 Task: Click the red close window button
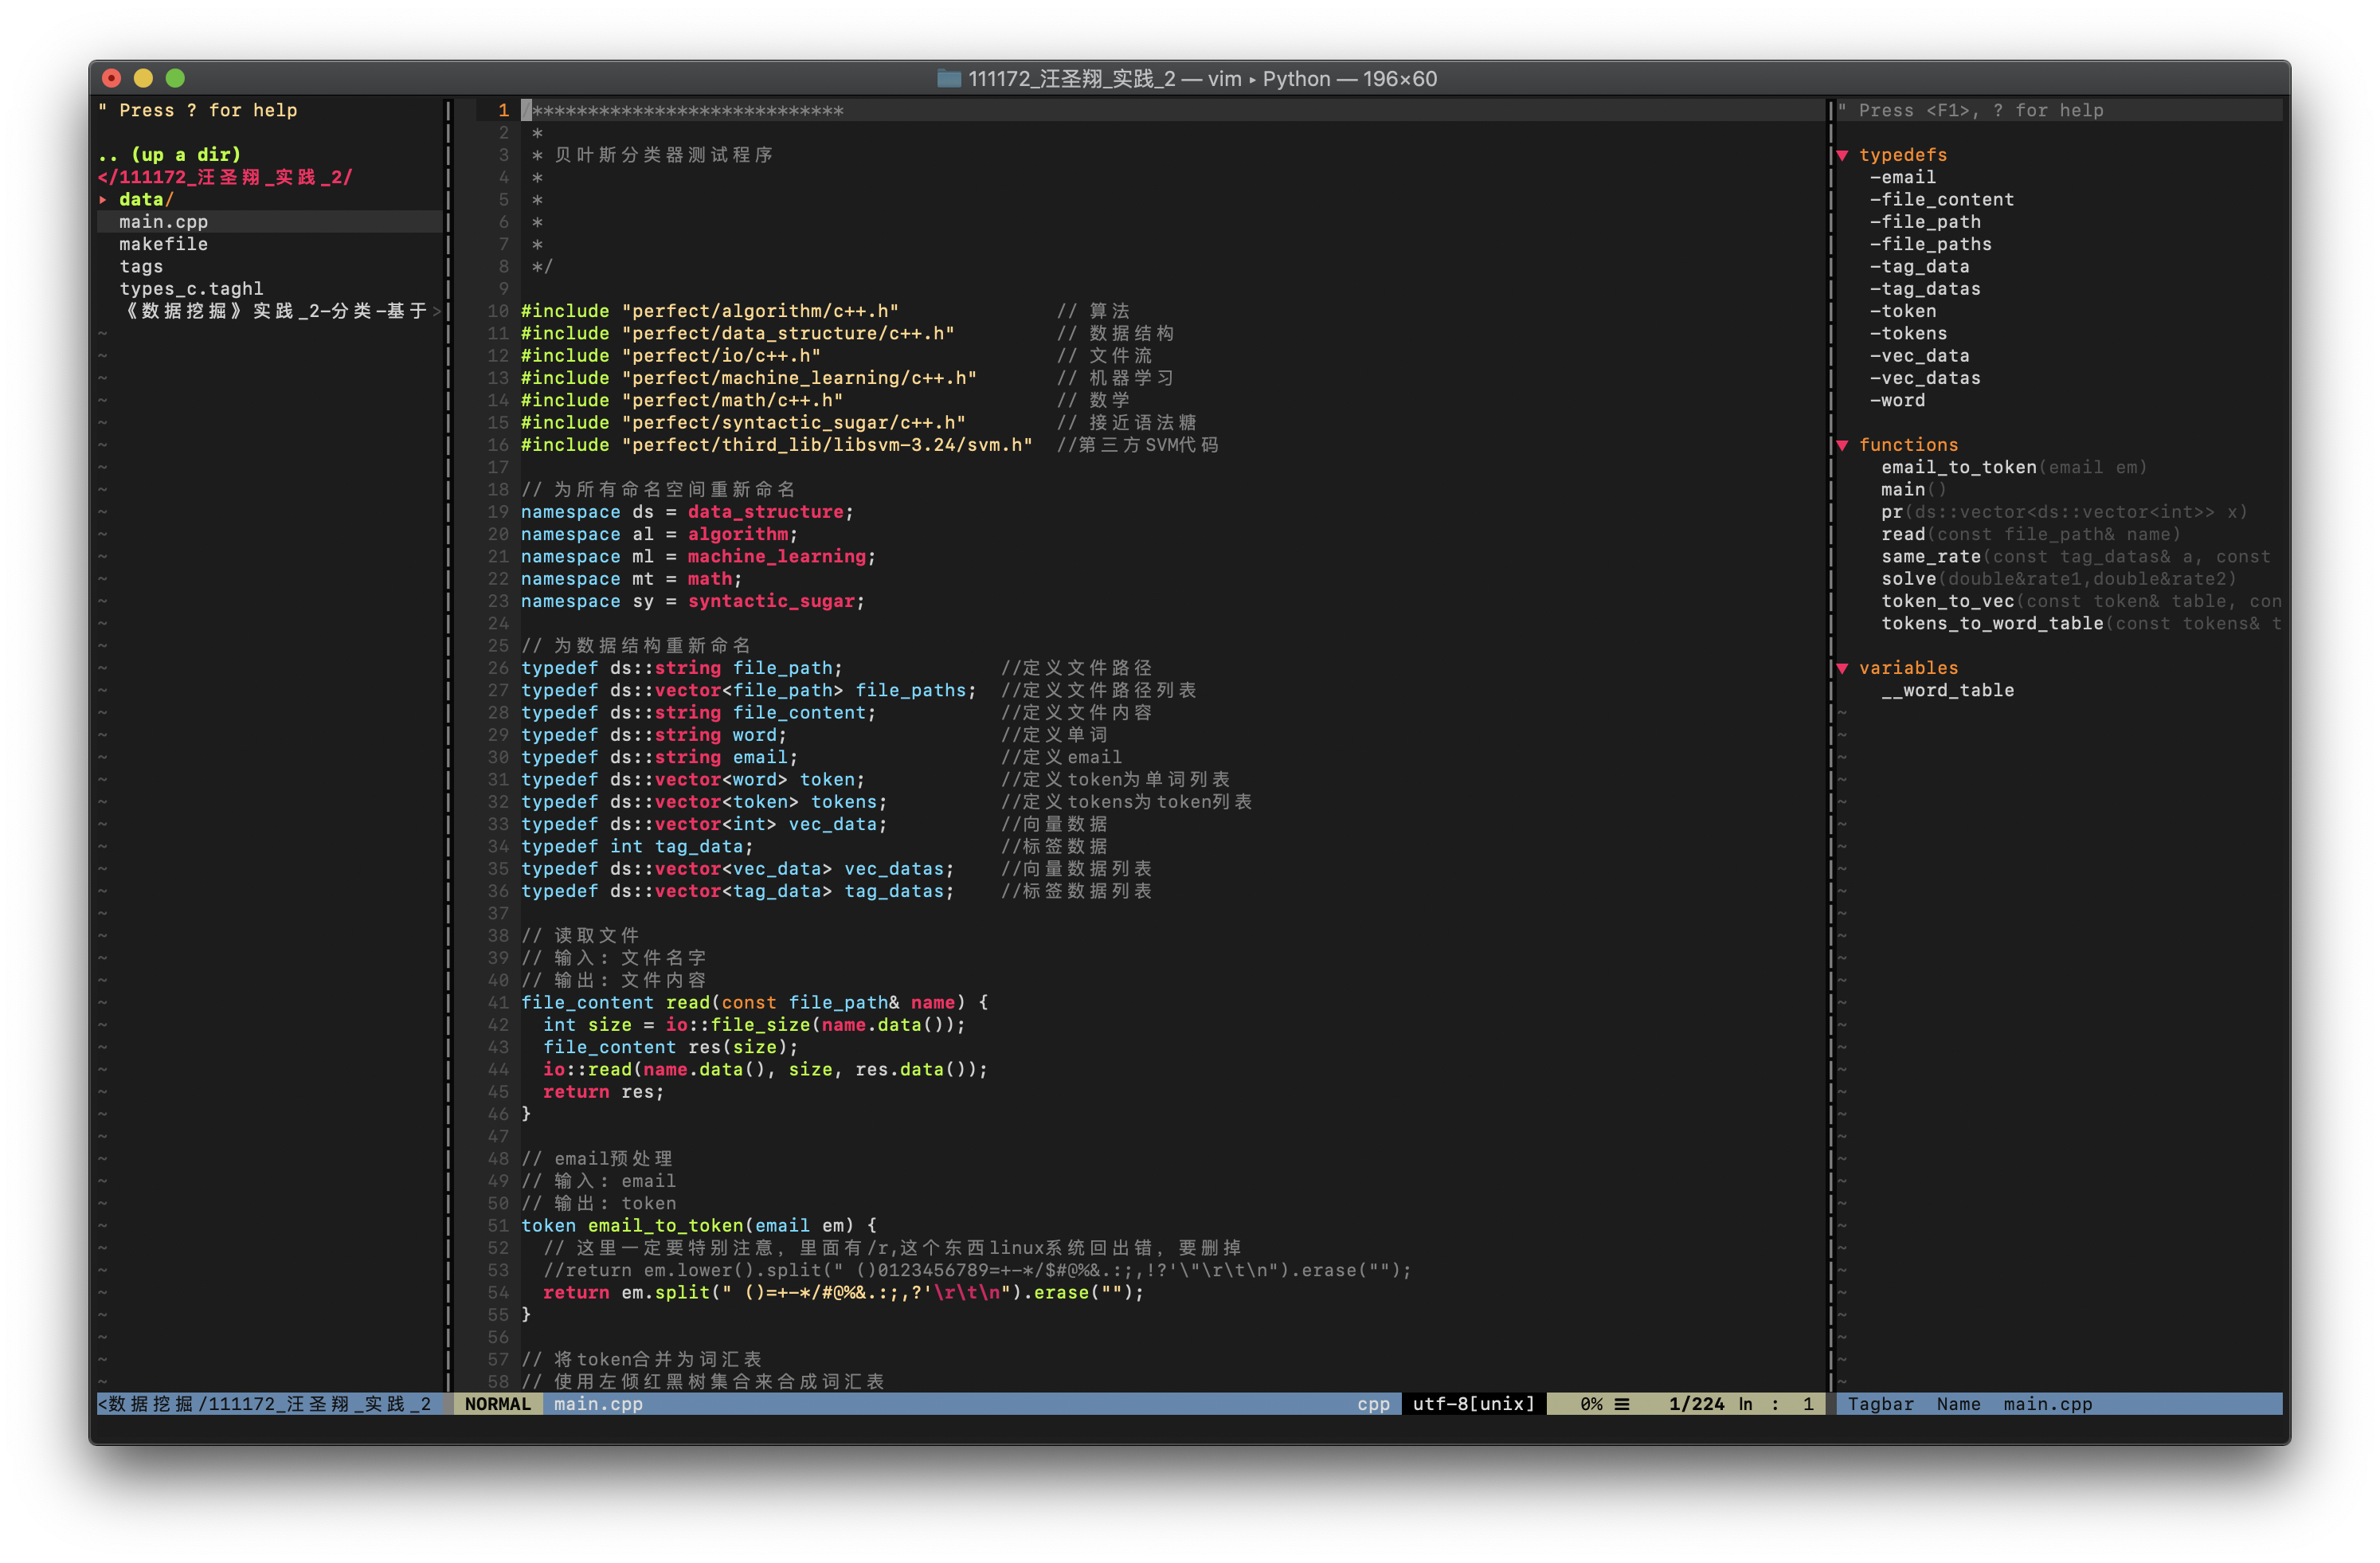112,78
